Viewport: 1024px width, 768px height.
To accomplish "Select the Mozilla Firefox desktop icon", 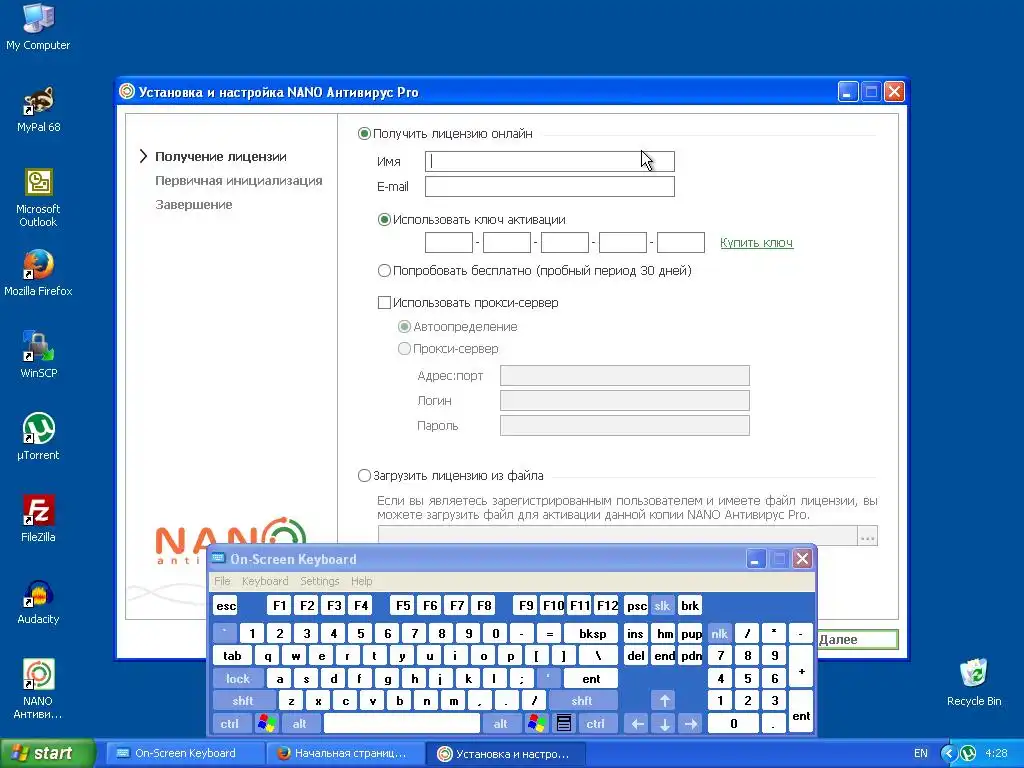I will coord(38,273).
